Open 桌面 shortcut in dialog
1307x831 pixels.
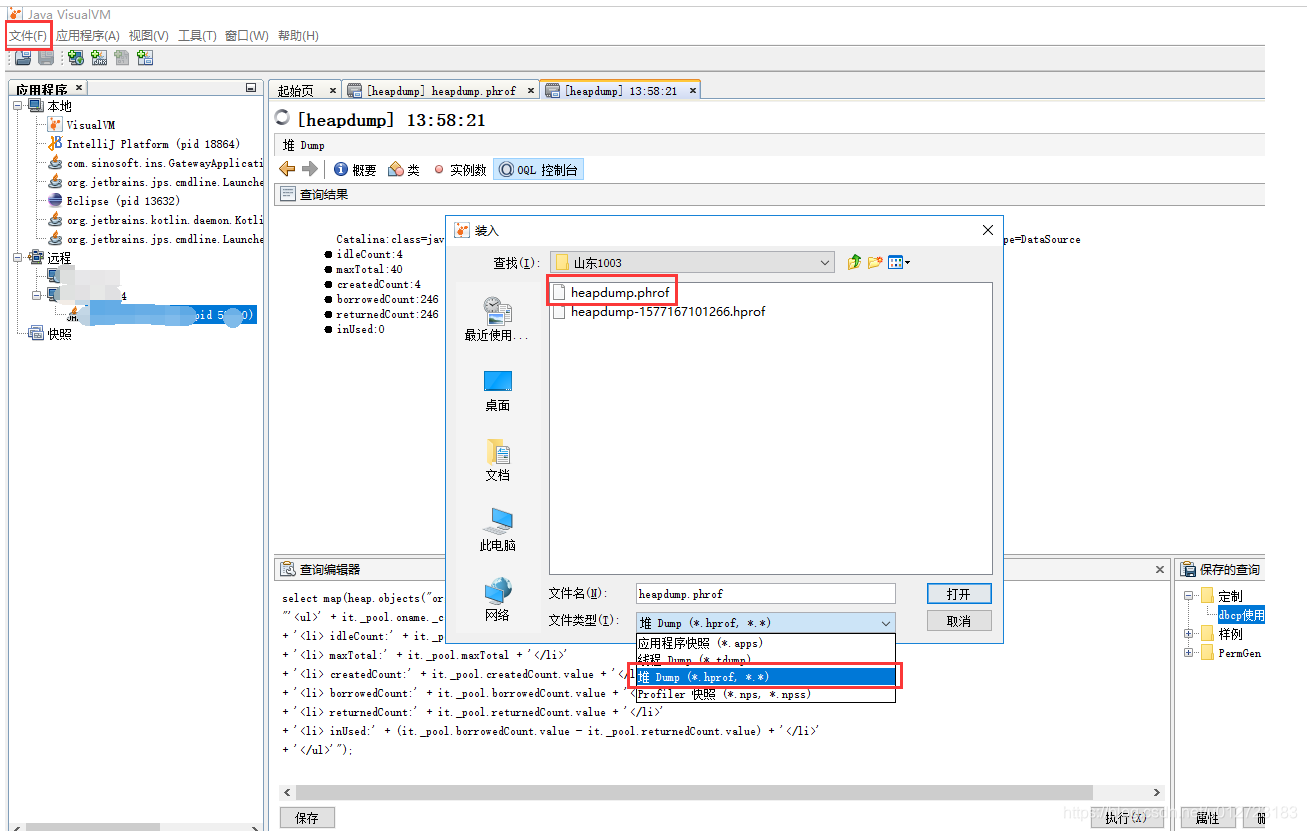pos(497,390)
